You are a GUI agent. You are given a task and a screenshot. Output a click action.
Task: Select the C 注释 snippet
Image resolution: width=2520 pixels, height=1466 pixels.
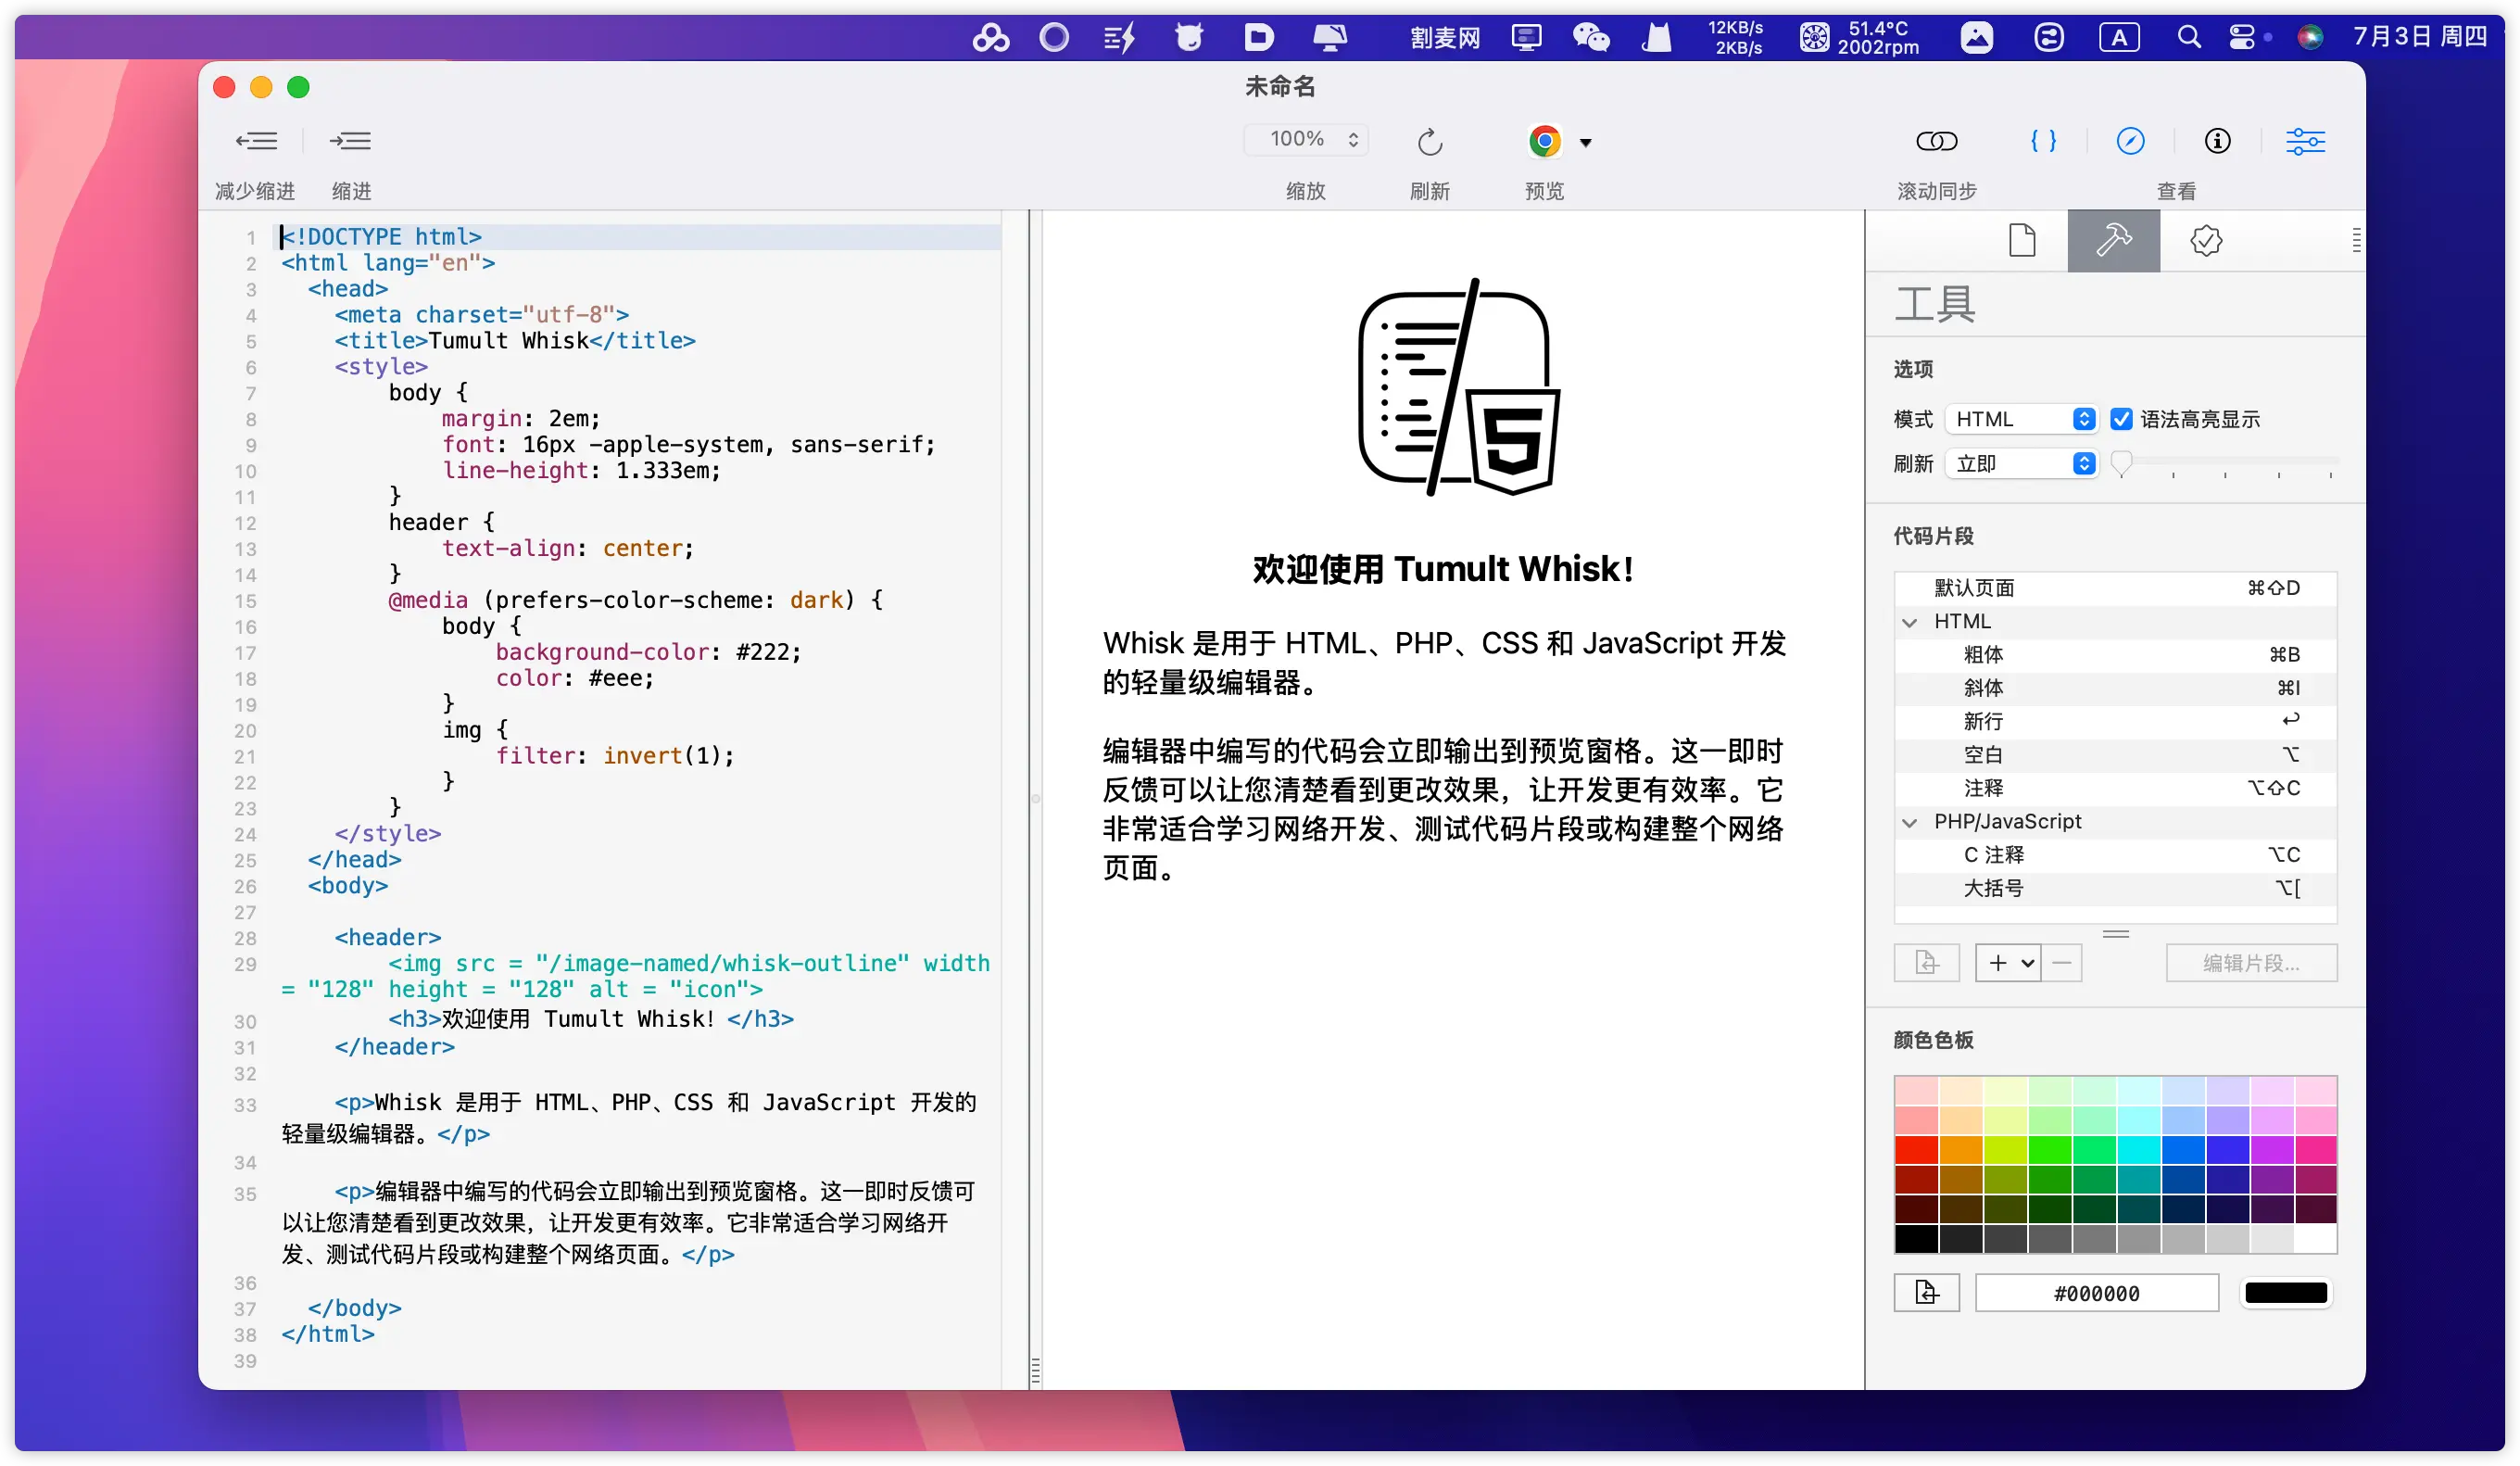tap(2115, 855)
